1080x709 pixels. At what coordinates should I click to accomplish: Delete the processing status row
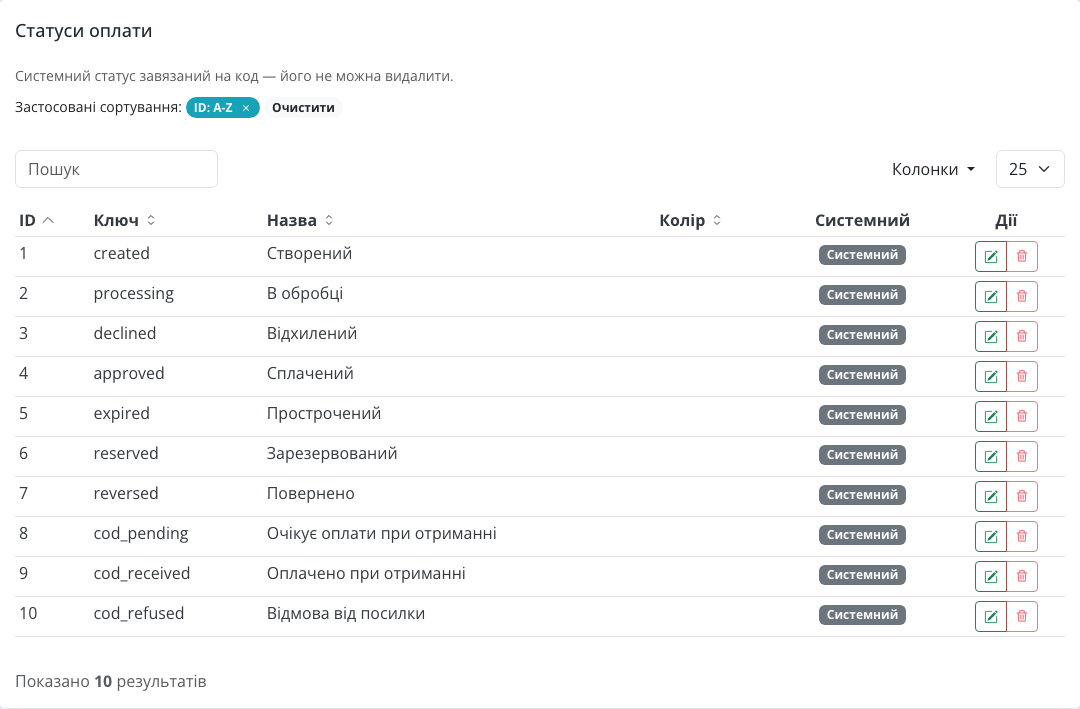tap(1022, 296)
